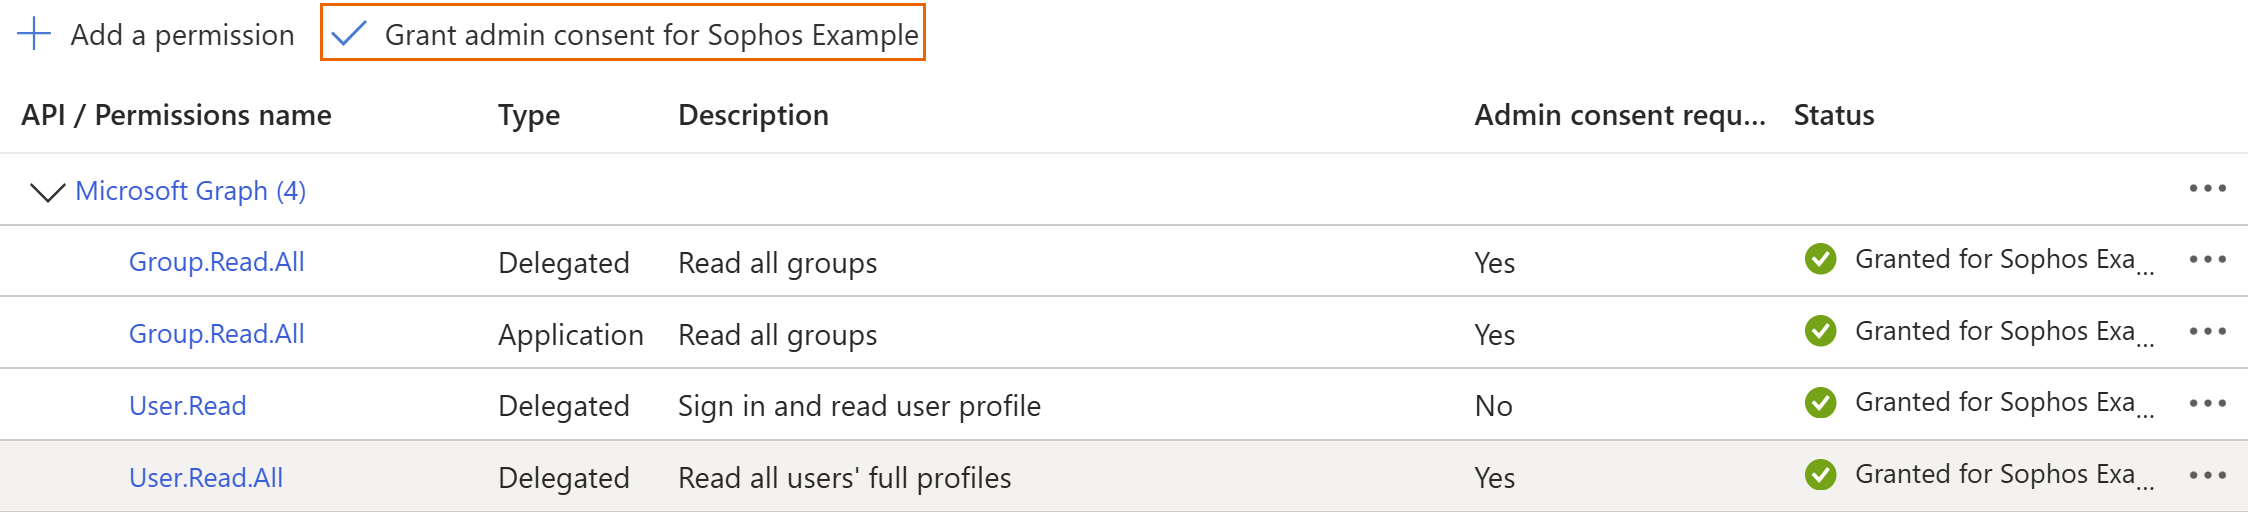Open more options for Microsoft Graph group
This screenshot has height=512, width=2248.
2207,189
